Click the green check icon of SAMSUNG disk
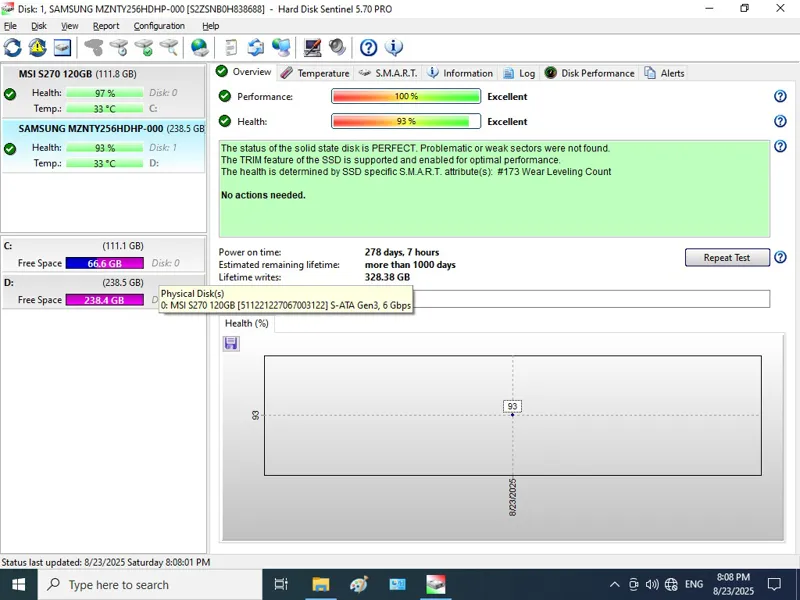Image resolution: width=800 pixels, height=600 pixels. [x=10, y=149]
